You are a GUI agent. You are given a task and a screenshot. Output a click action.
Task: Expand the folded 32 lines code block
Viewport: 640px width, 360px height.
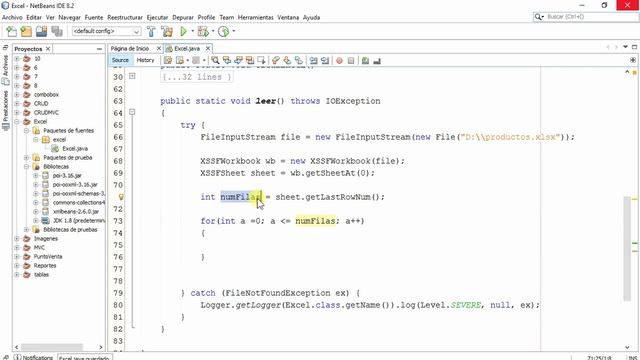[132, 76]
